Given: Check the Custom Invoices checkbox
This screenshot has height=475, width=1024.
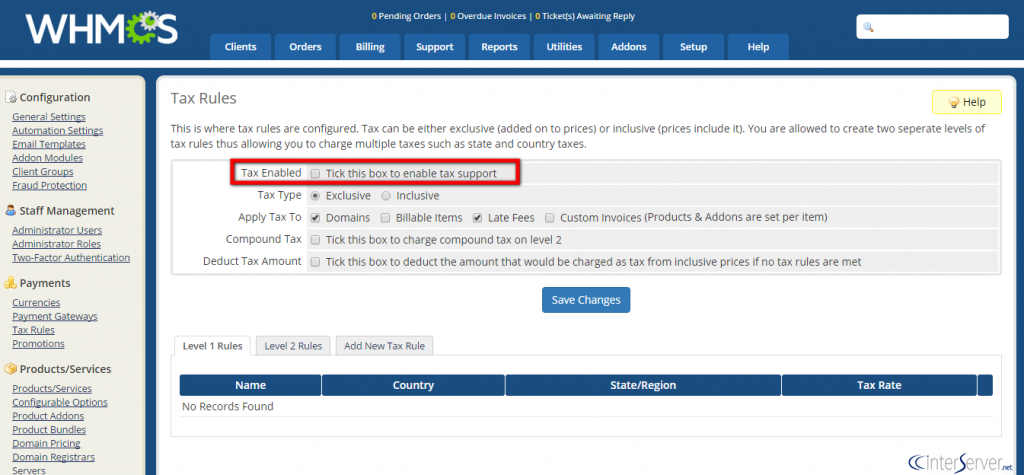Looking at the screenshot, I should click(x=550, y=217).
